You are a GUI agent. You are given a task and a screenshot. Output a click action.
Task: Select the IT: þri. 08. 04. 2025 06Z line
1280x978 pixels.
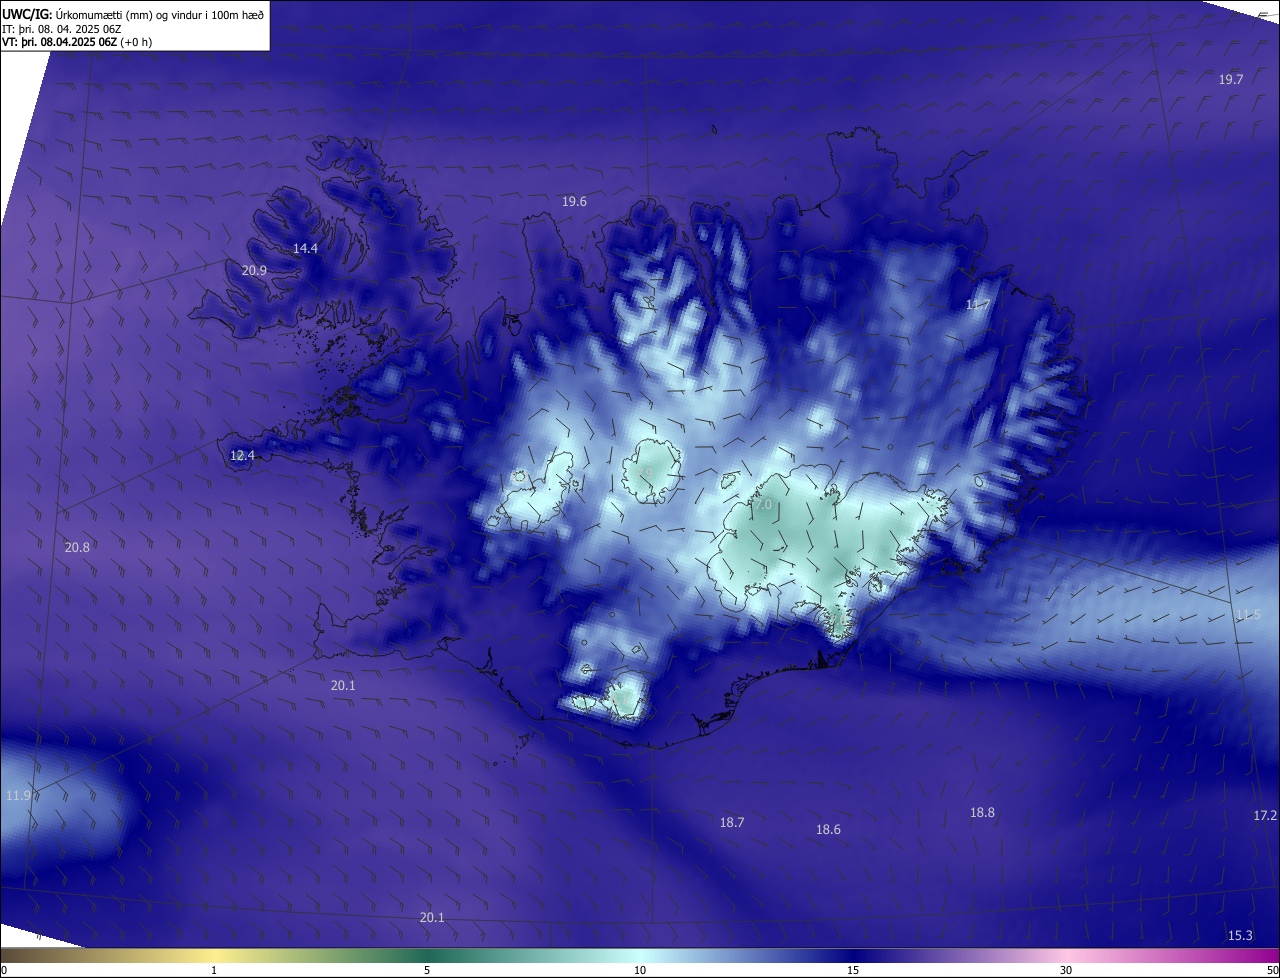click(62, 28)
